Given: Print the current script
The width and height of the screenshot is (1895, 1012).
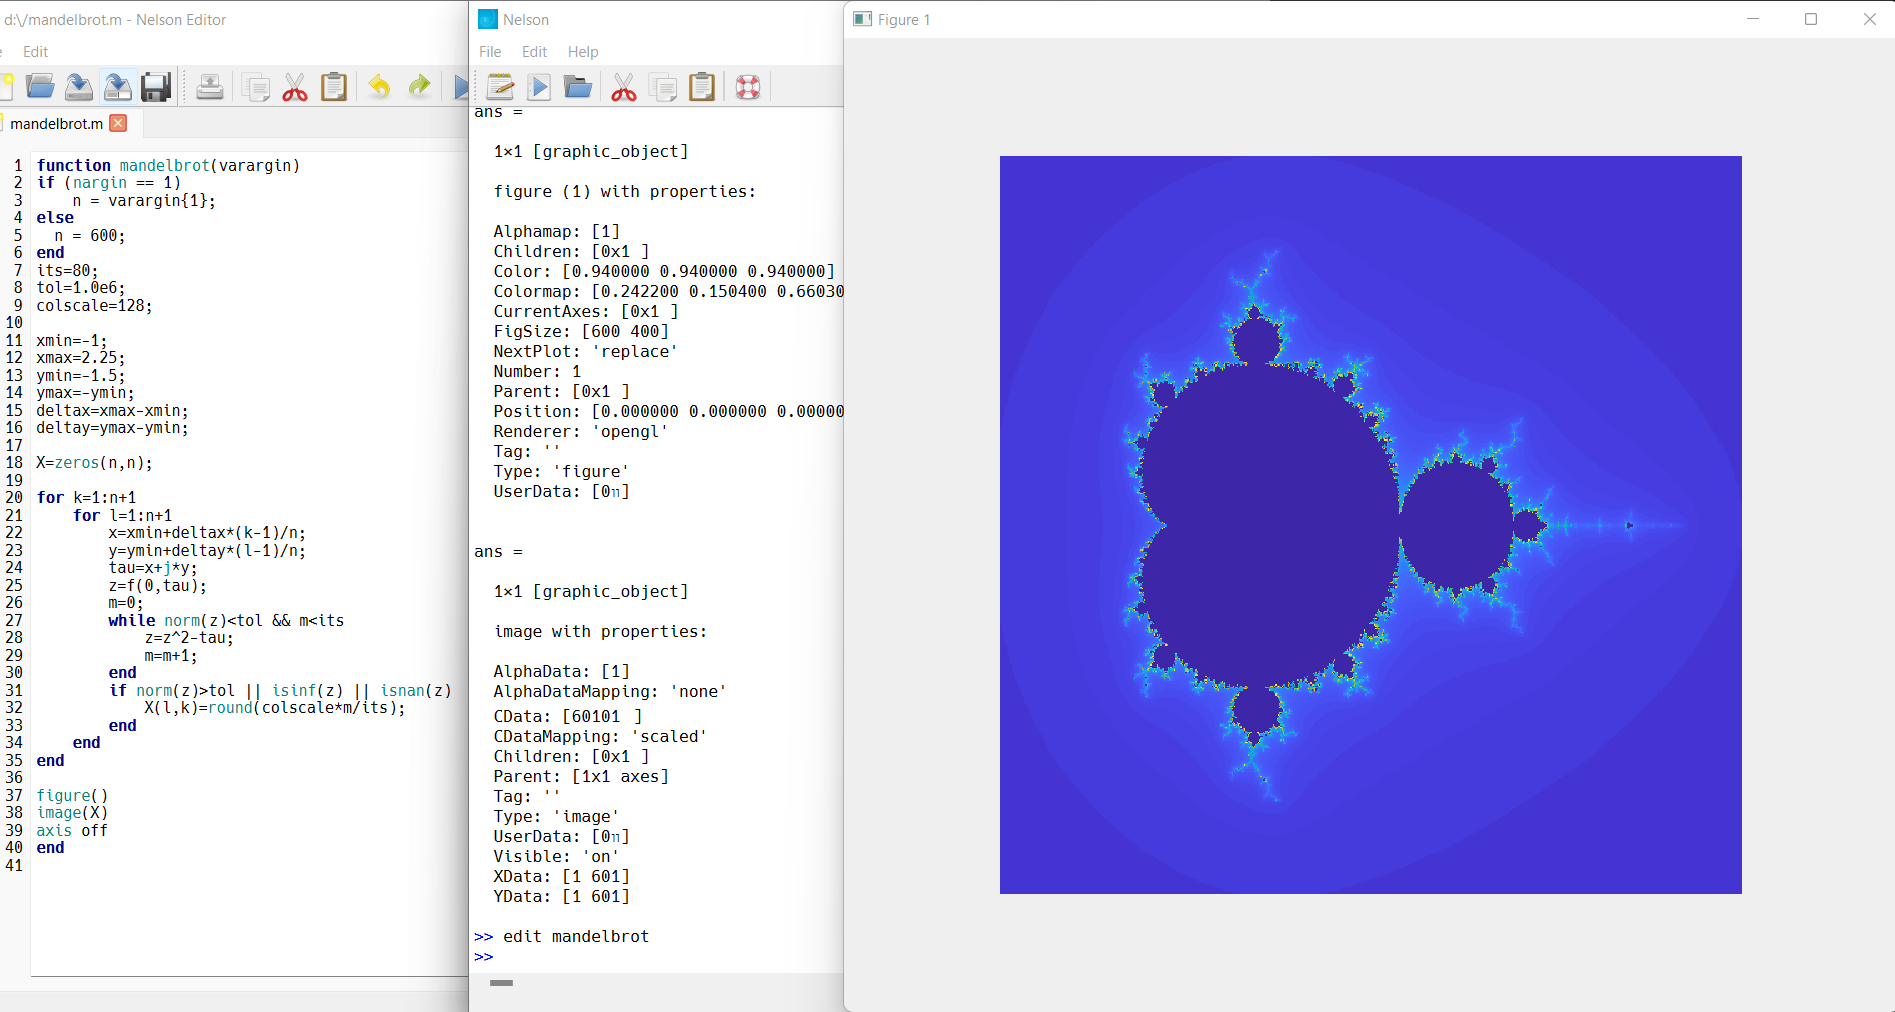Looking at the screenshot, I should point(209,86).
